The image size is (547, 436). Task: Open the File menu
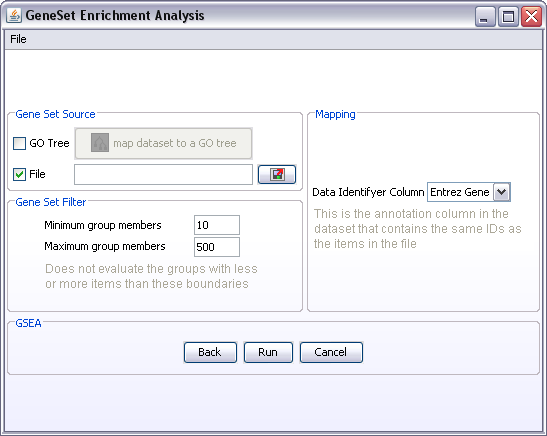(x=18, y=39)
